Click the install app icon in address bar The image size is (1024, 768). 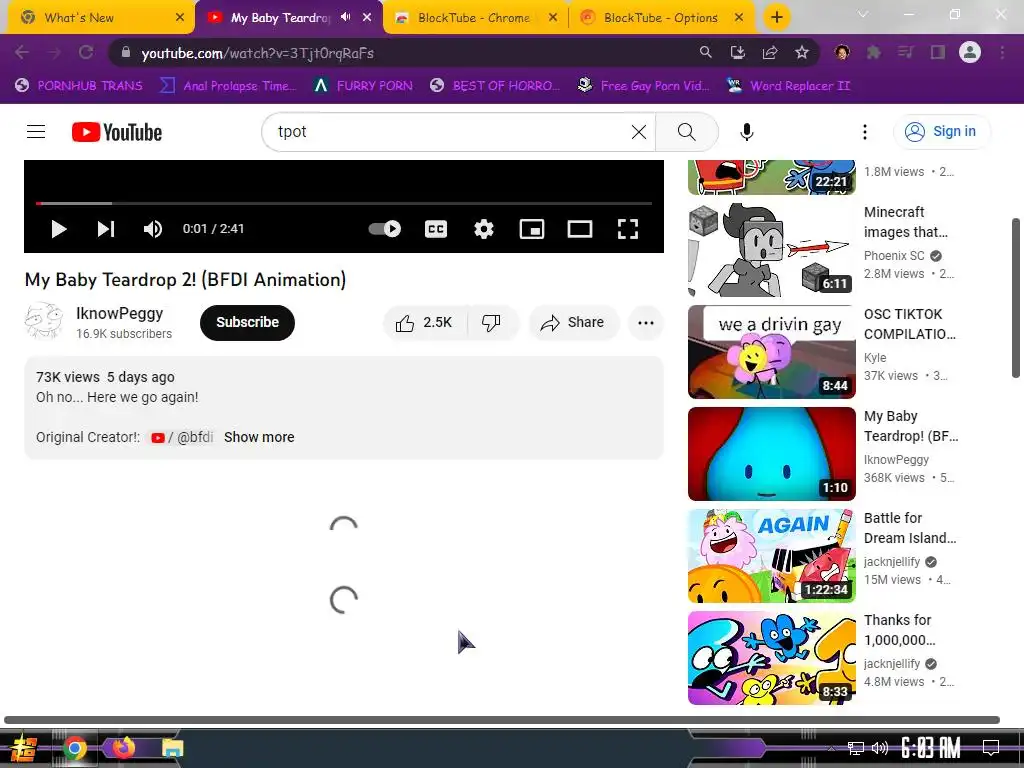[x=737, y=53]
